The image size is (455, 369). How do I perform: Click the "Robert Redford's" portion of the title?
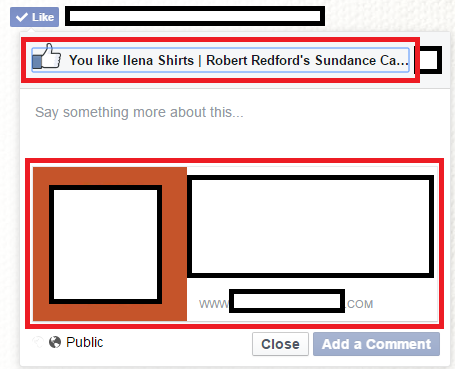pyautogui.click(x=258, y=60)
